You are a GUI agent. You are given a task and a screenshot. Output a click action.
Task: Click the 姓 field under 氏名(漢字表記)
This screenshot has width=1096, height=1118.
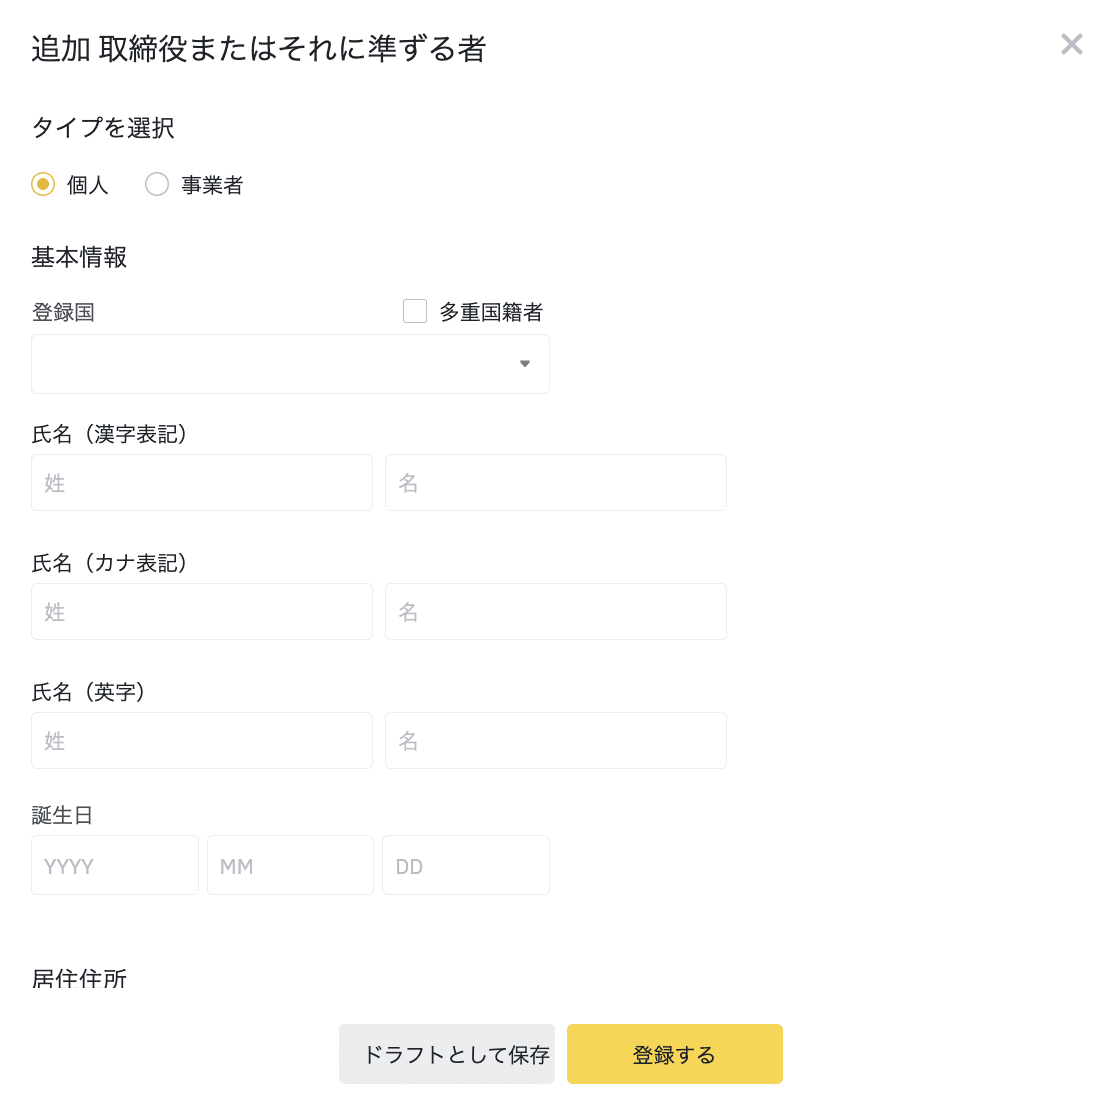click(x=202, y=483)
